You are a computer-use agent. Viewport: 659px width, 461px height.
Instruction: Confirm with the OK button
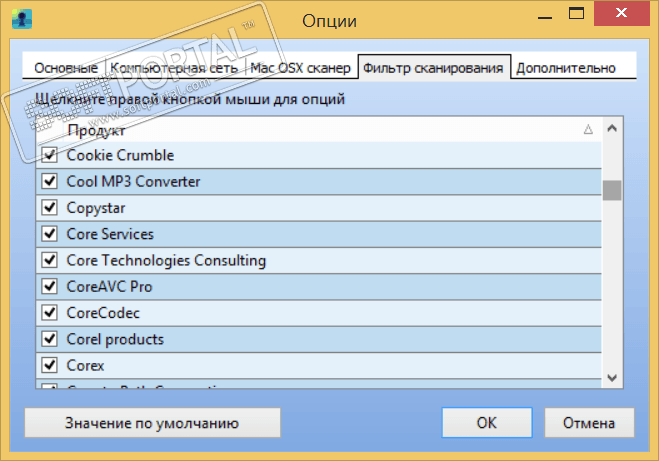click(487, 423)
